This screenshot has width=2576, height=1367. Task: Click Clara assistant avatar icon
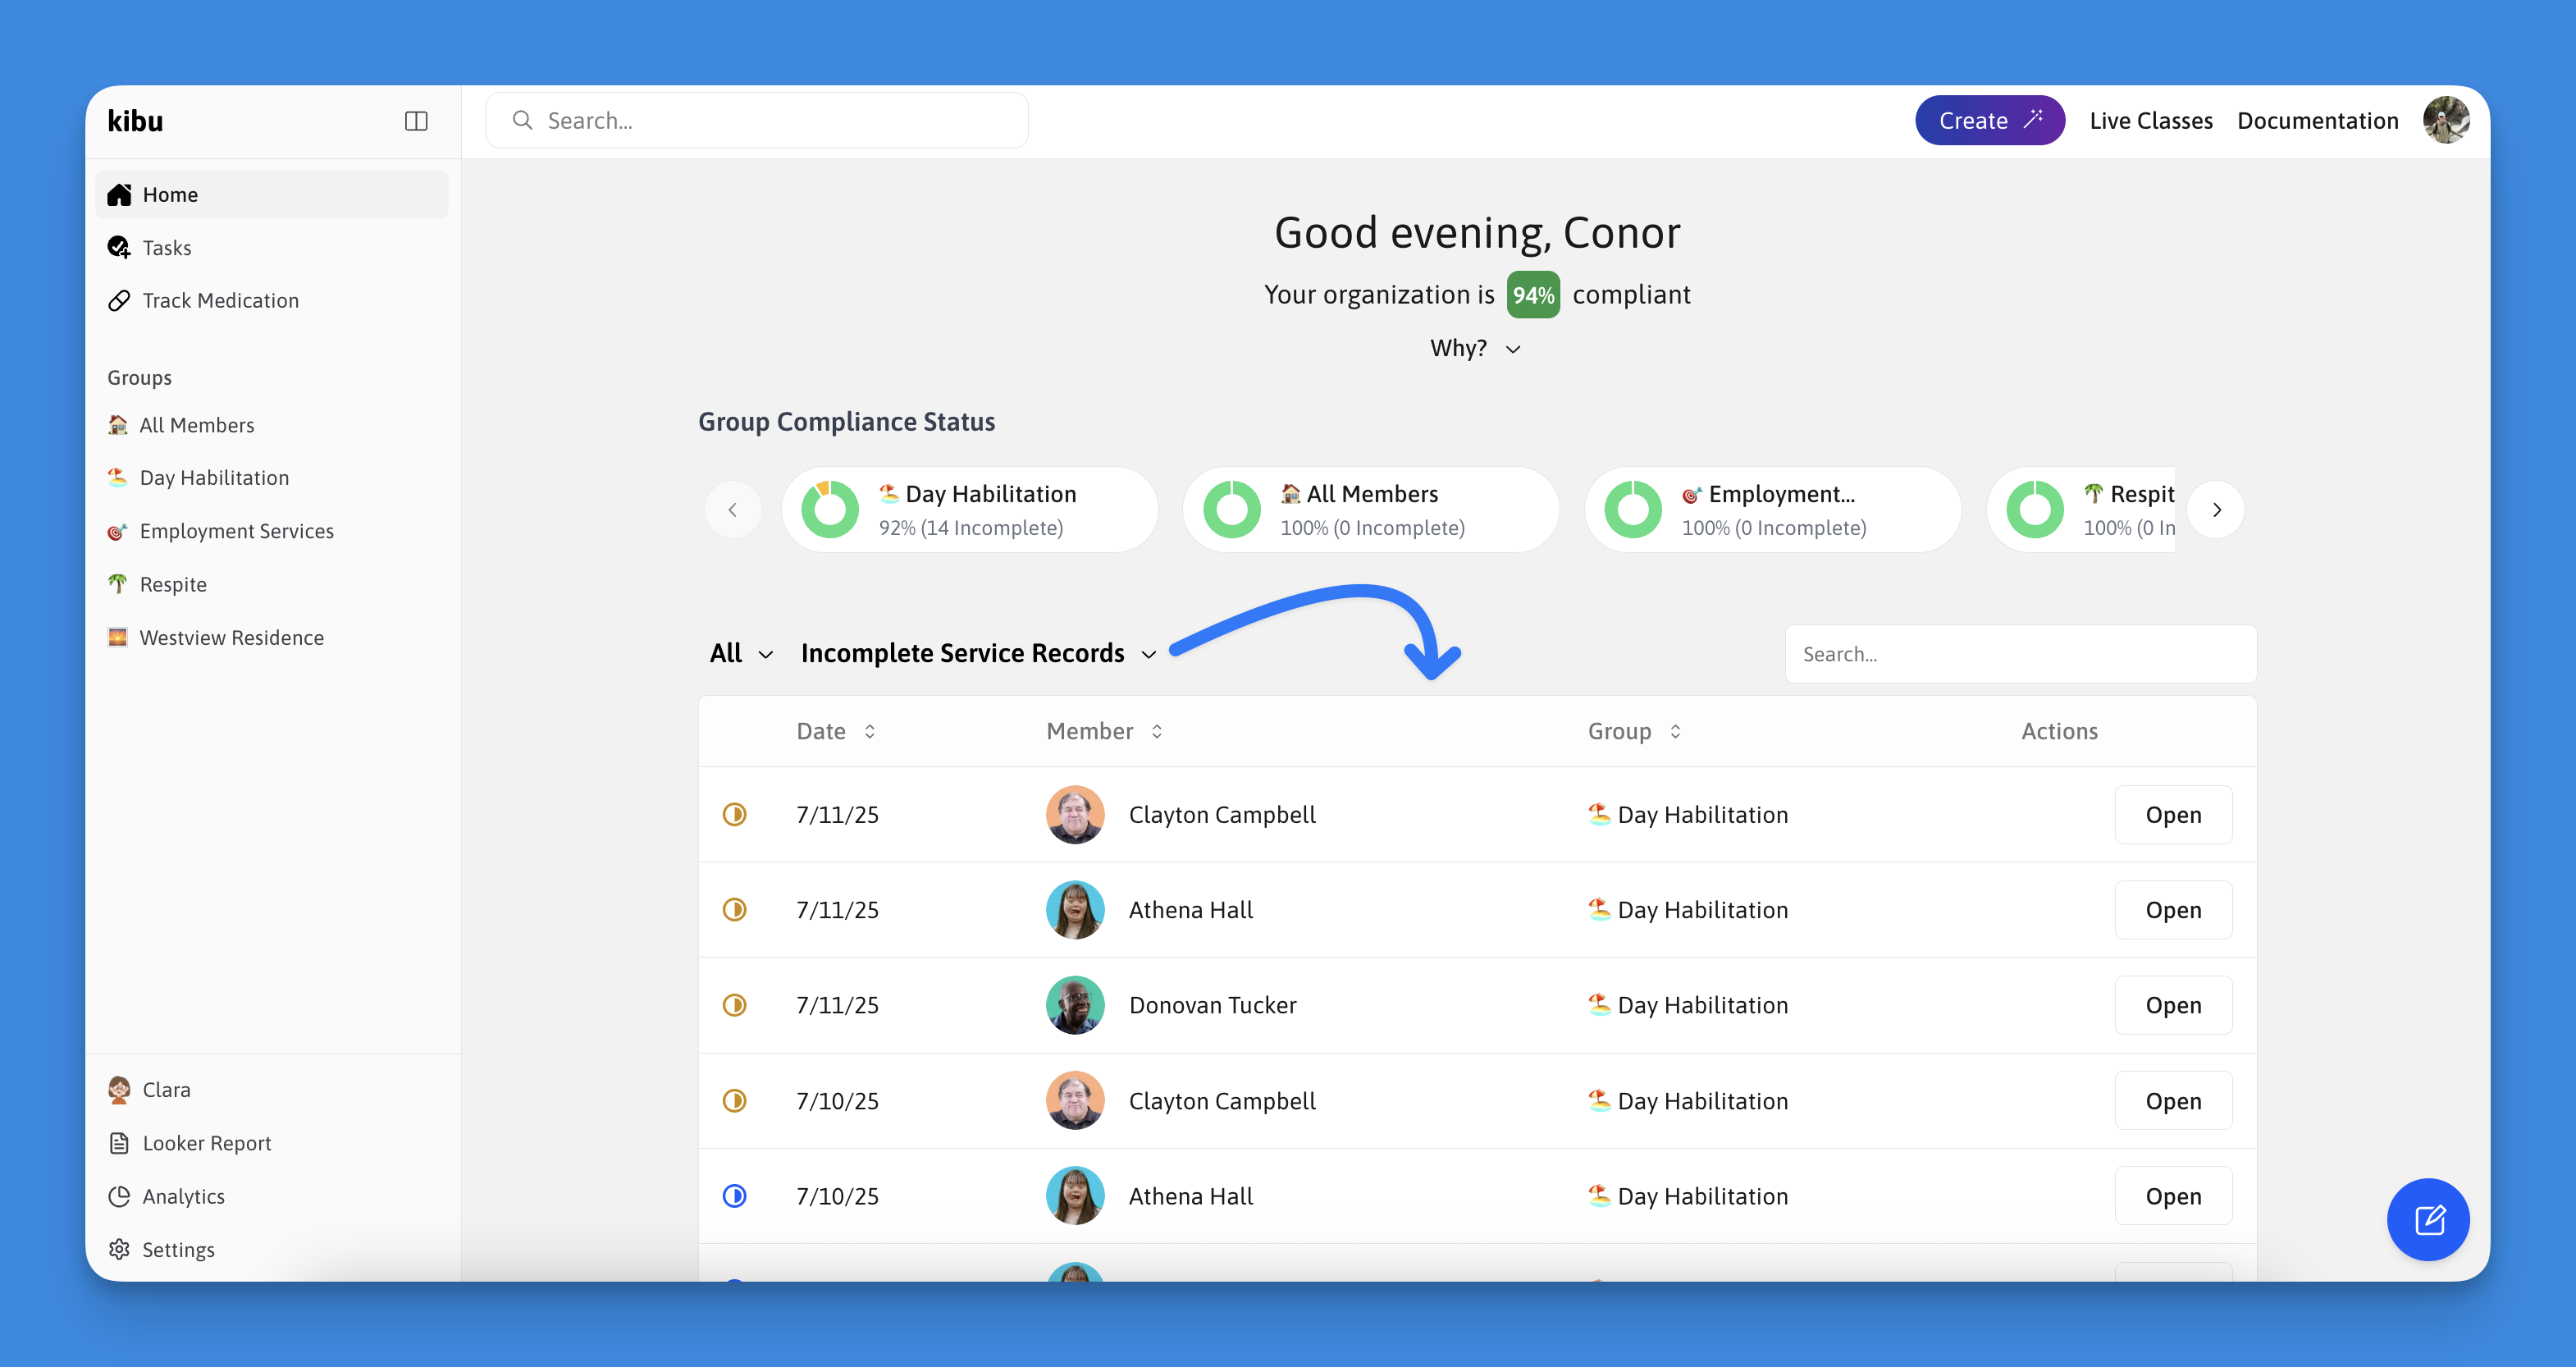[x=119, y=1089]
